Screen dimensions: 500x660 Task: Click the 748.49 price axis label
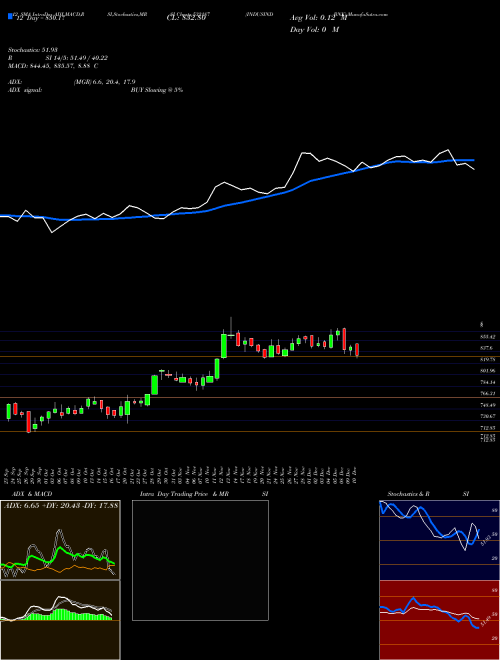click(487, 405)
